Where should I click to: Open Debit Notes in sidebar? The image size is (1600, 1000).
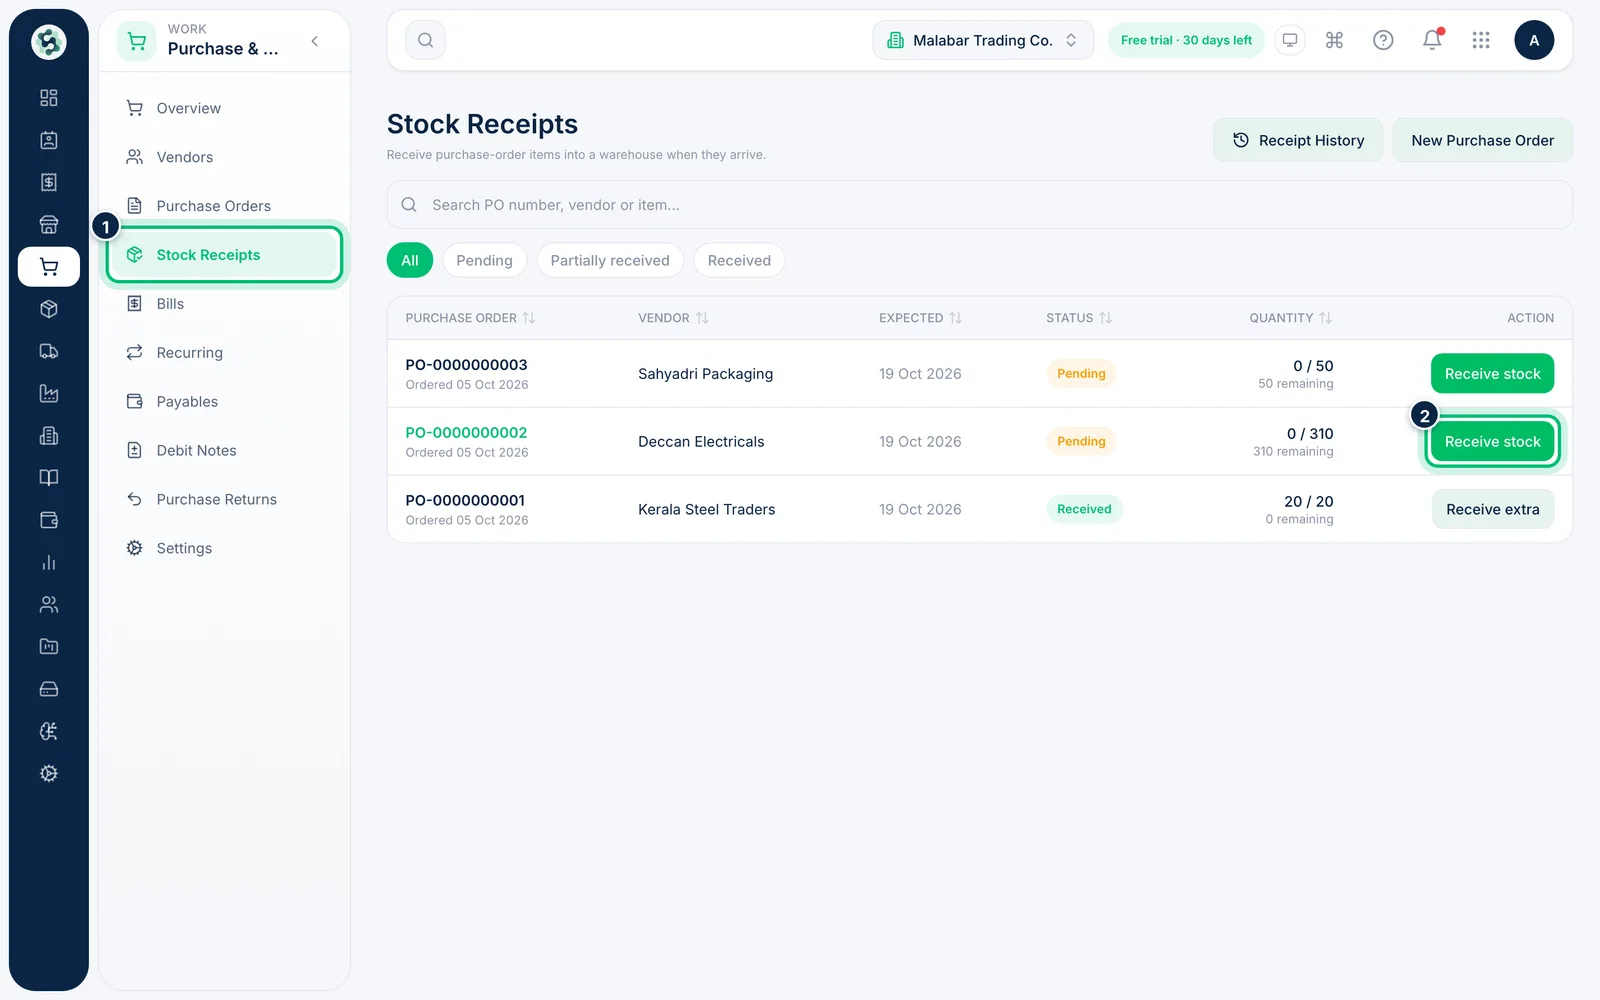click(225, 451)
